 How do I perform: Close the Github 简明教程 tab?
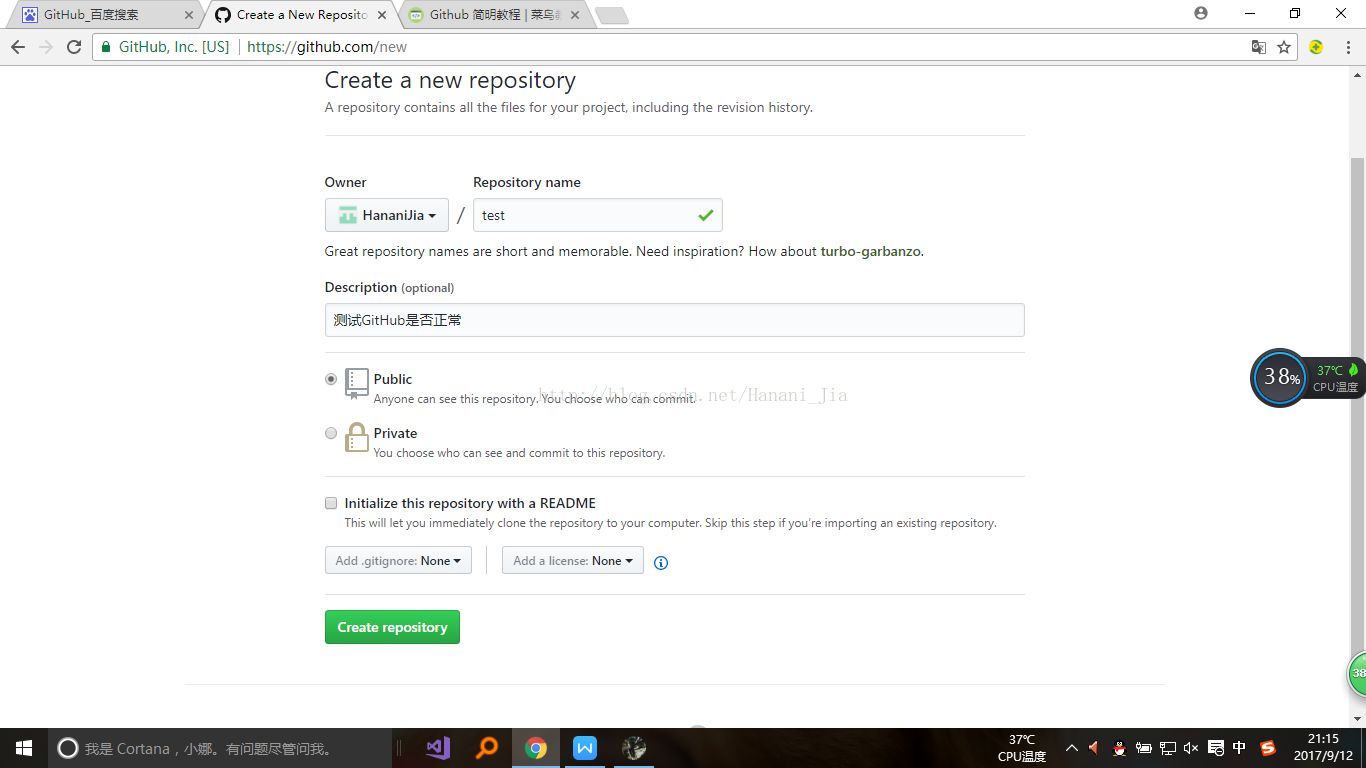575,15
